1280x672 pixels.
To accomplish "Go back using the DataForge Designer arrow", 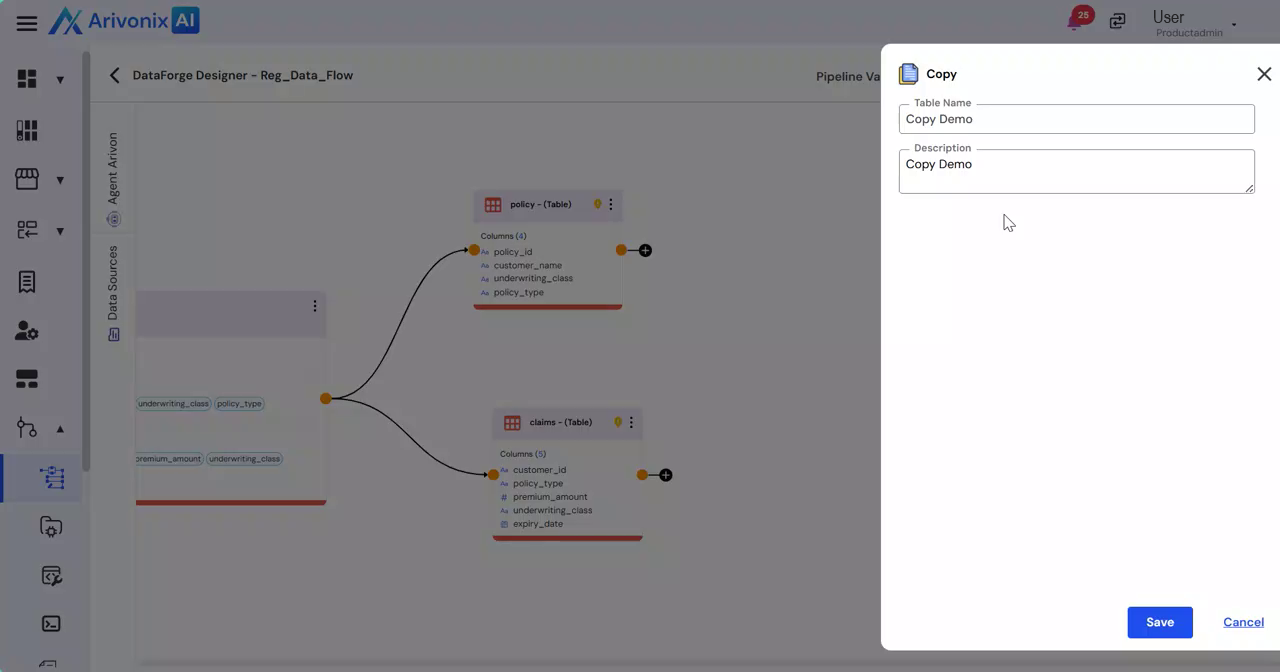I will tap(114, 75).
